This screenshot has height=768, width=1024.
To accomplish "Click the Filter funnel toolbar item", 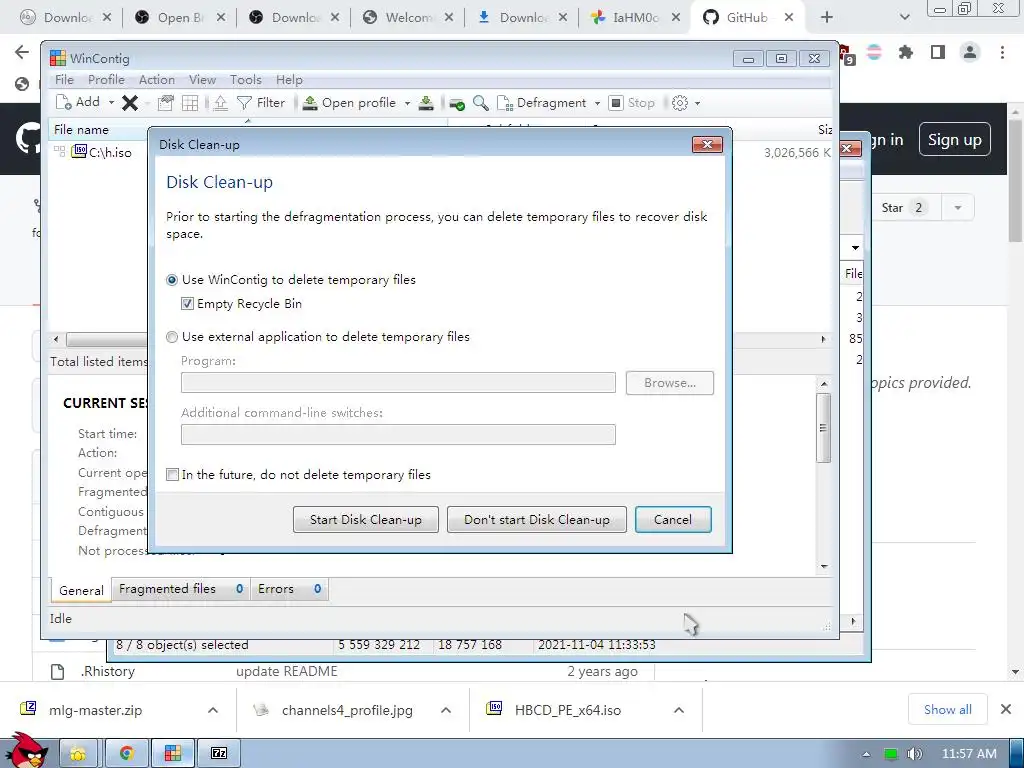I will click(261, 103).
